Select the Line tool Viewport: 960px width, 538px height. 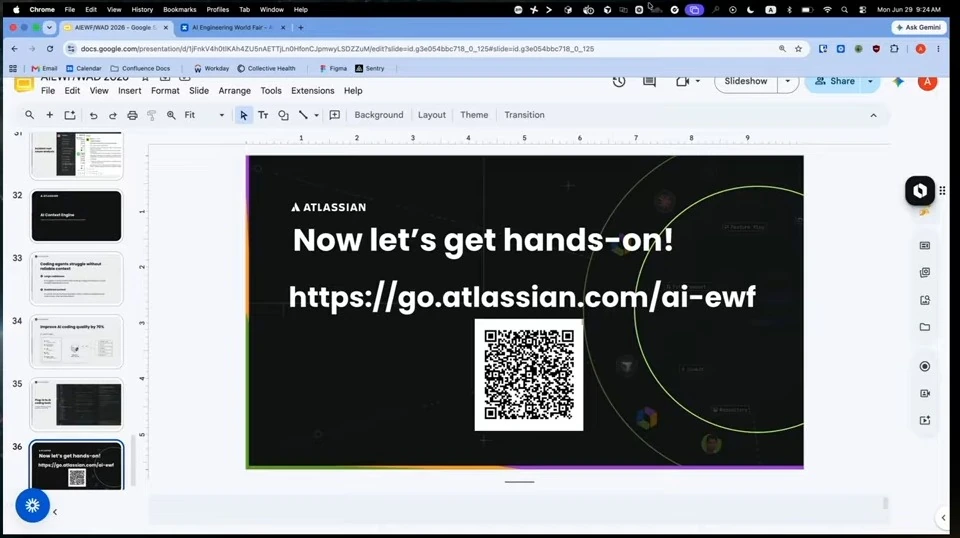coord(303,115)
